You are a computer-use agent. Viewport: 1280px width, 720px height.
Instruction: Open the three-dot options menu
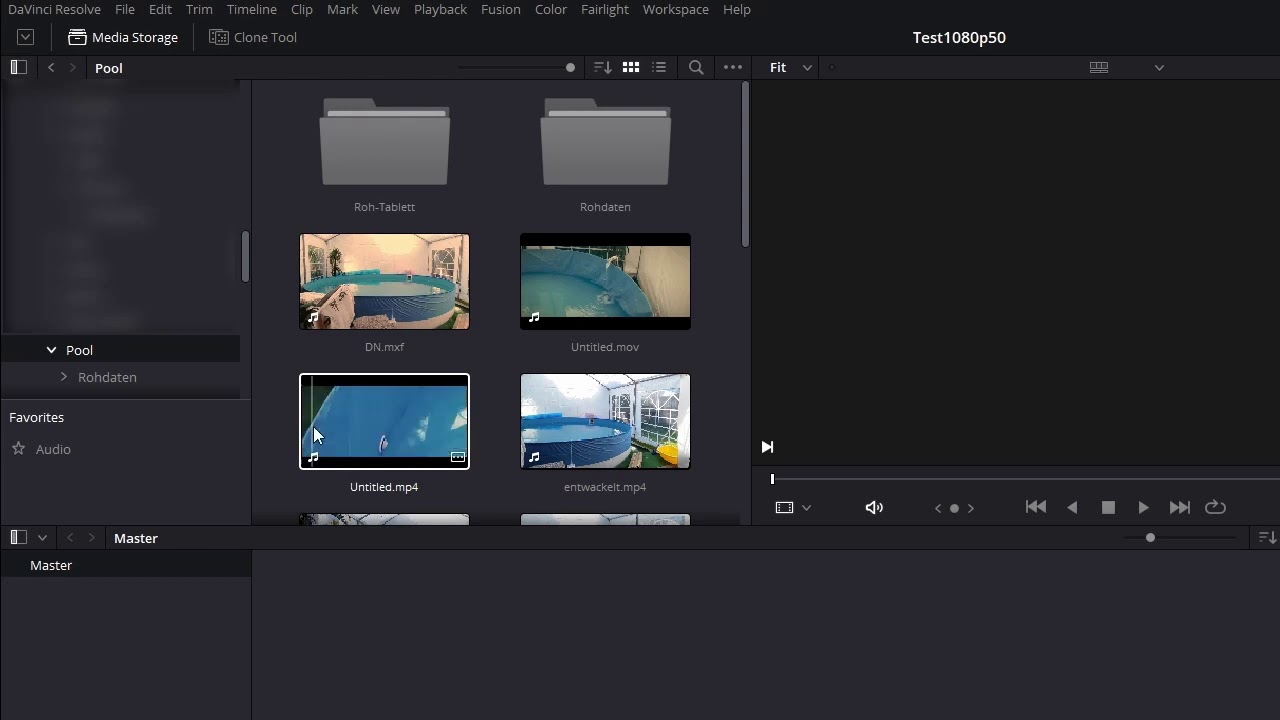733,68
